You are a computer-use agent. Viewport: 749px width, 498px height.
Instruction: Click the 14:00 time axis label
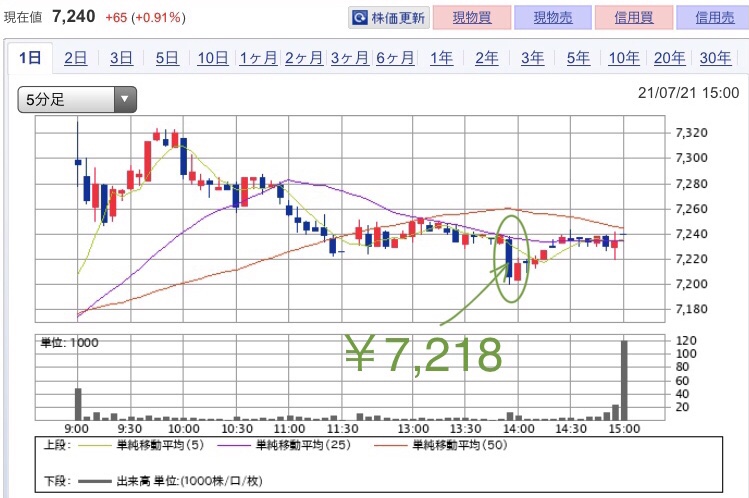519,429
